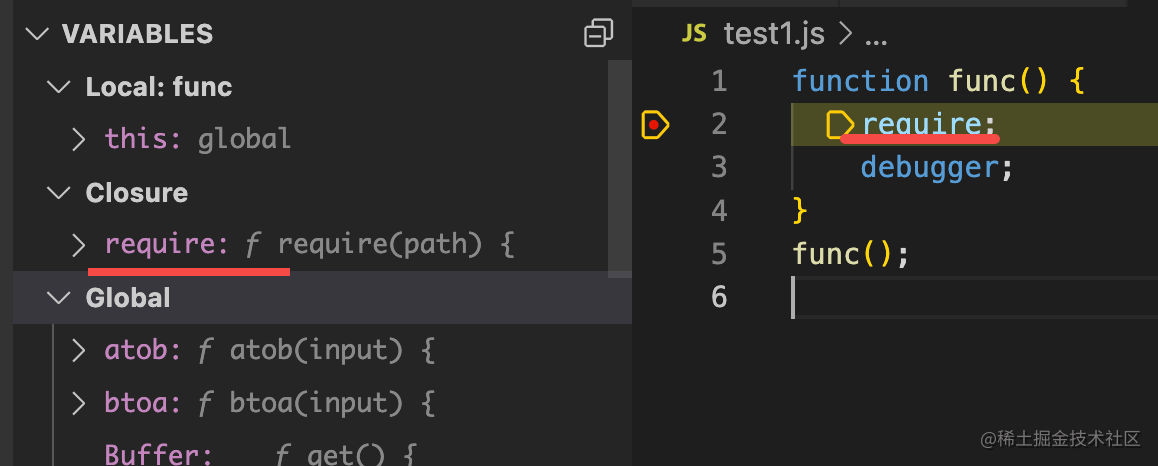Expand the this: global variable
The image size is (1158, 466).
80,140
